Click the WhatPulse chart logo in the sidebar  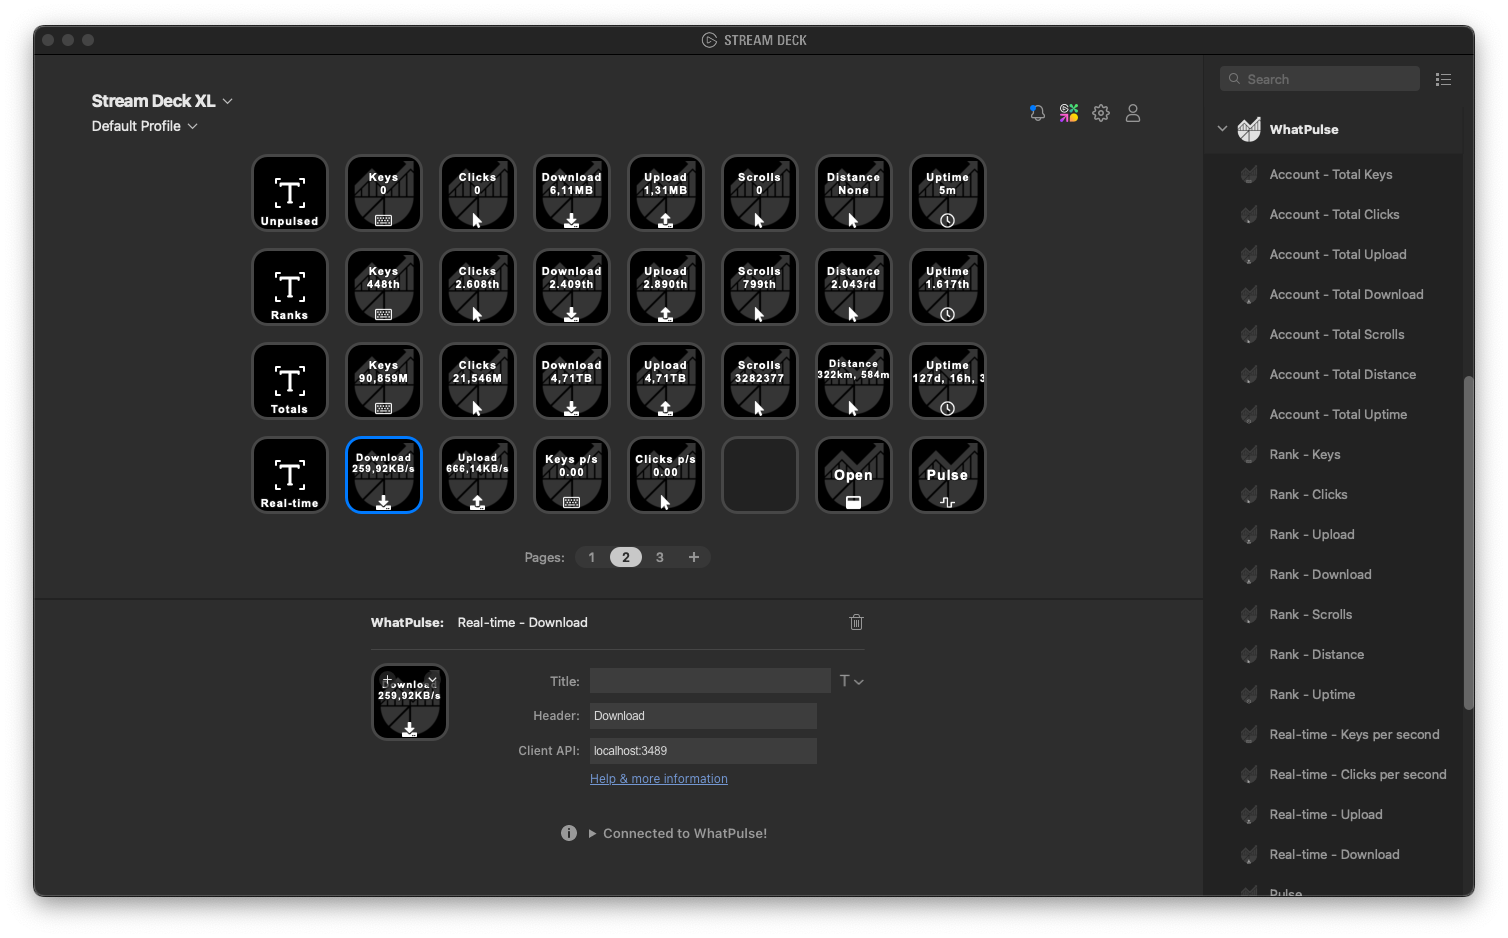point(1249,128)
